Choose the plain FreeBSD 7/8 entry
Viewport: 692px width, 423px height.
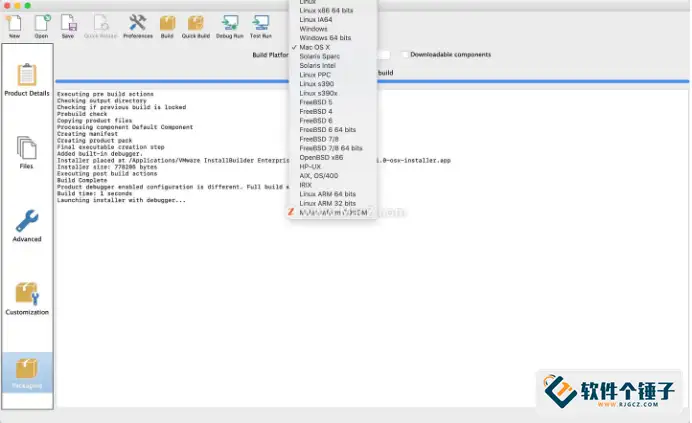(319, 139)
